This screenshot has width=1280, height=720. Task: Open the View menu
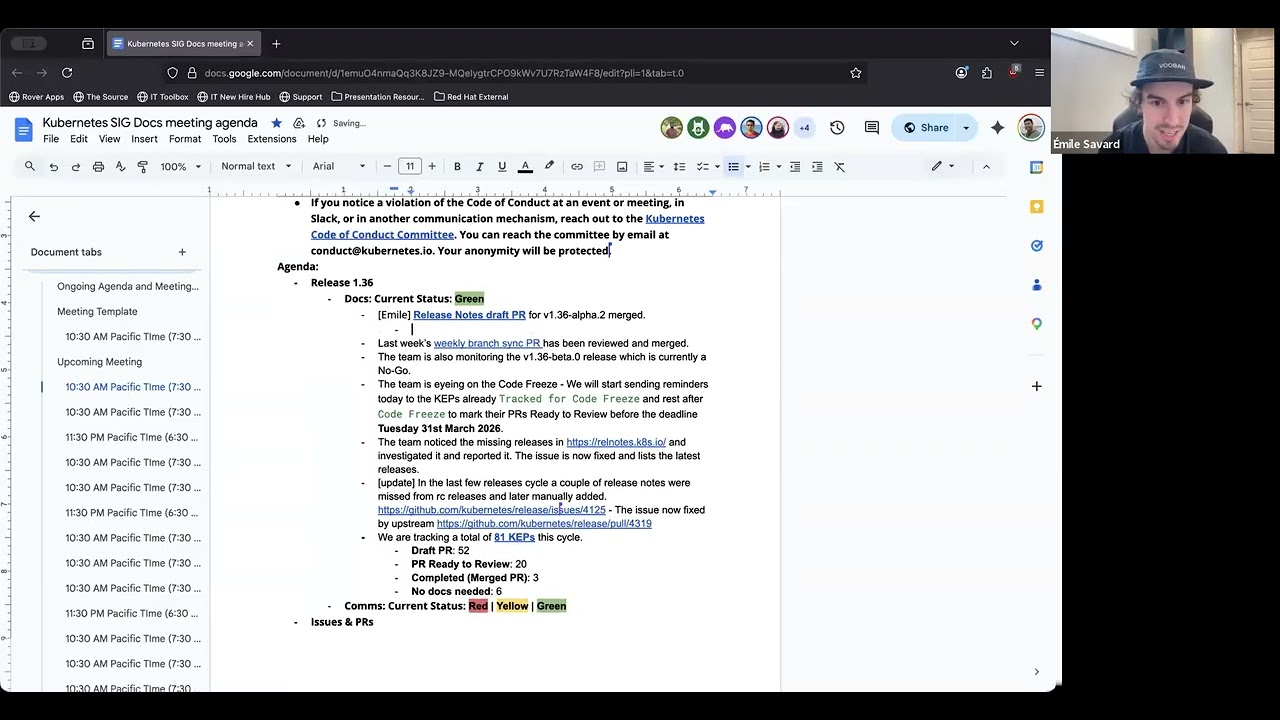tap(110, 139)
